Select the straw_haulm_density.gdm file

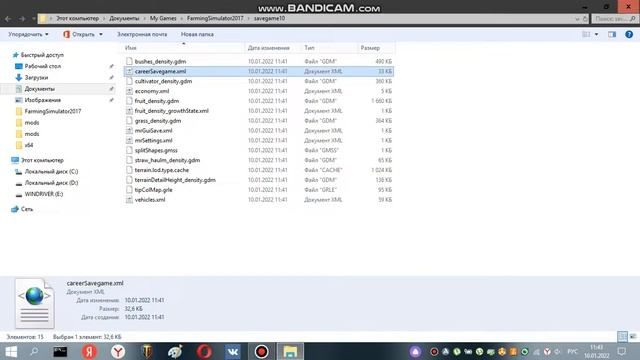point(167,160)
